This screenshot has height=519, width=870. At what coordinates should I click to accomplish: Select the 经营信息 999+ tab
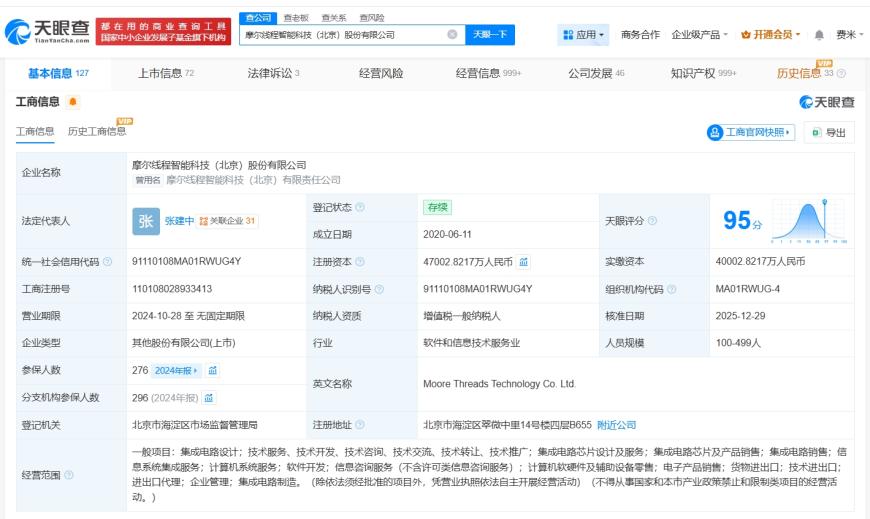(x=488, y=73)
